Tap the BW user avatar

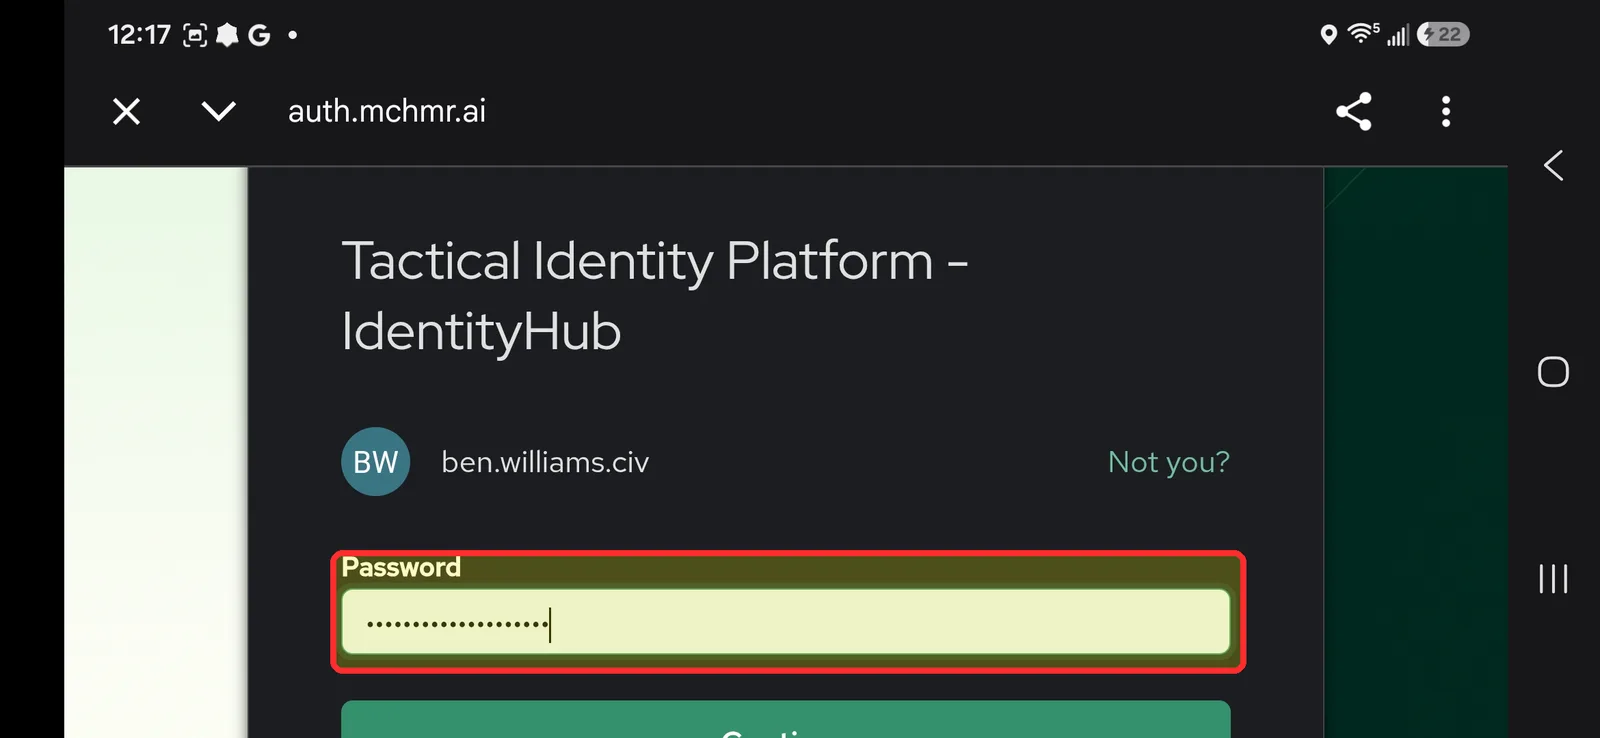(x=376, y=462)
